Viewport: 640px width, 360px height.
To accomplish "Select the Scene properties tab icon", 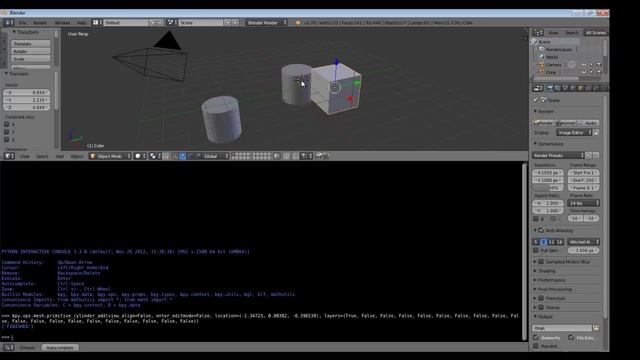I will (565, 88).
